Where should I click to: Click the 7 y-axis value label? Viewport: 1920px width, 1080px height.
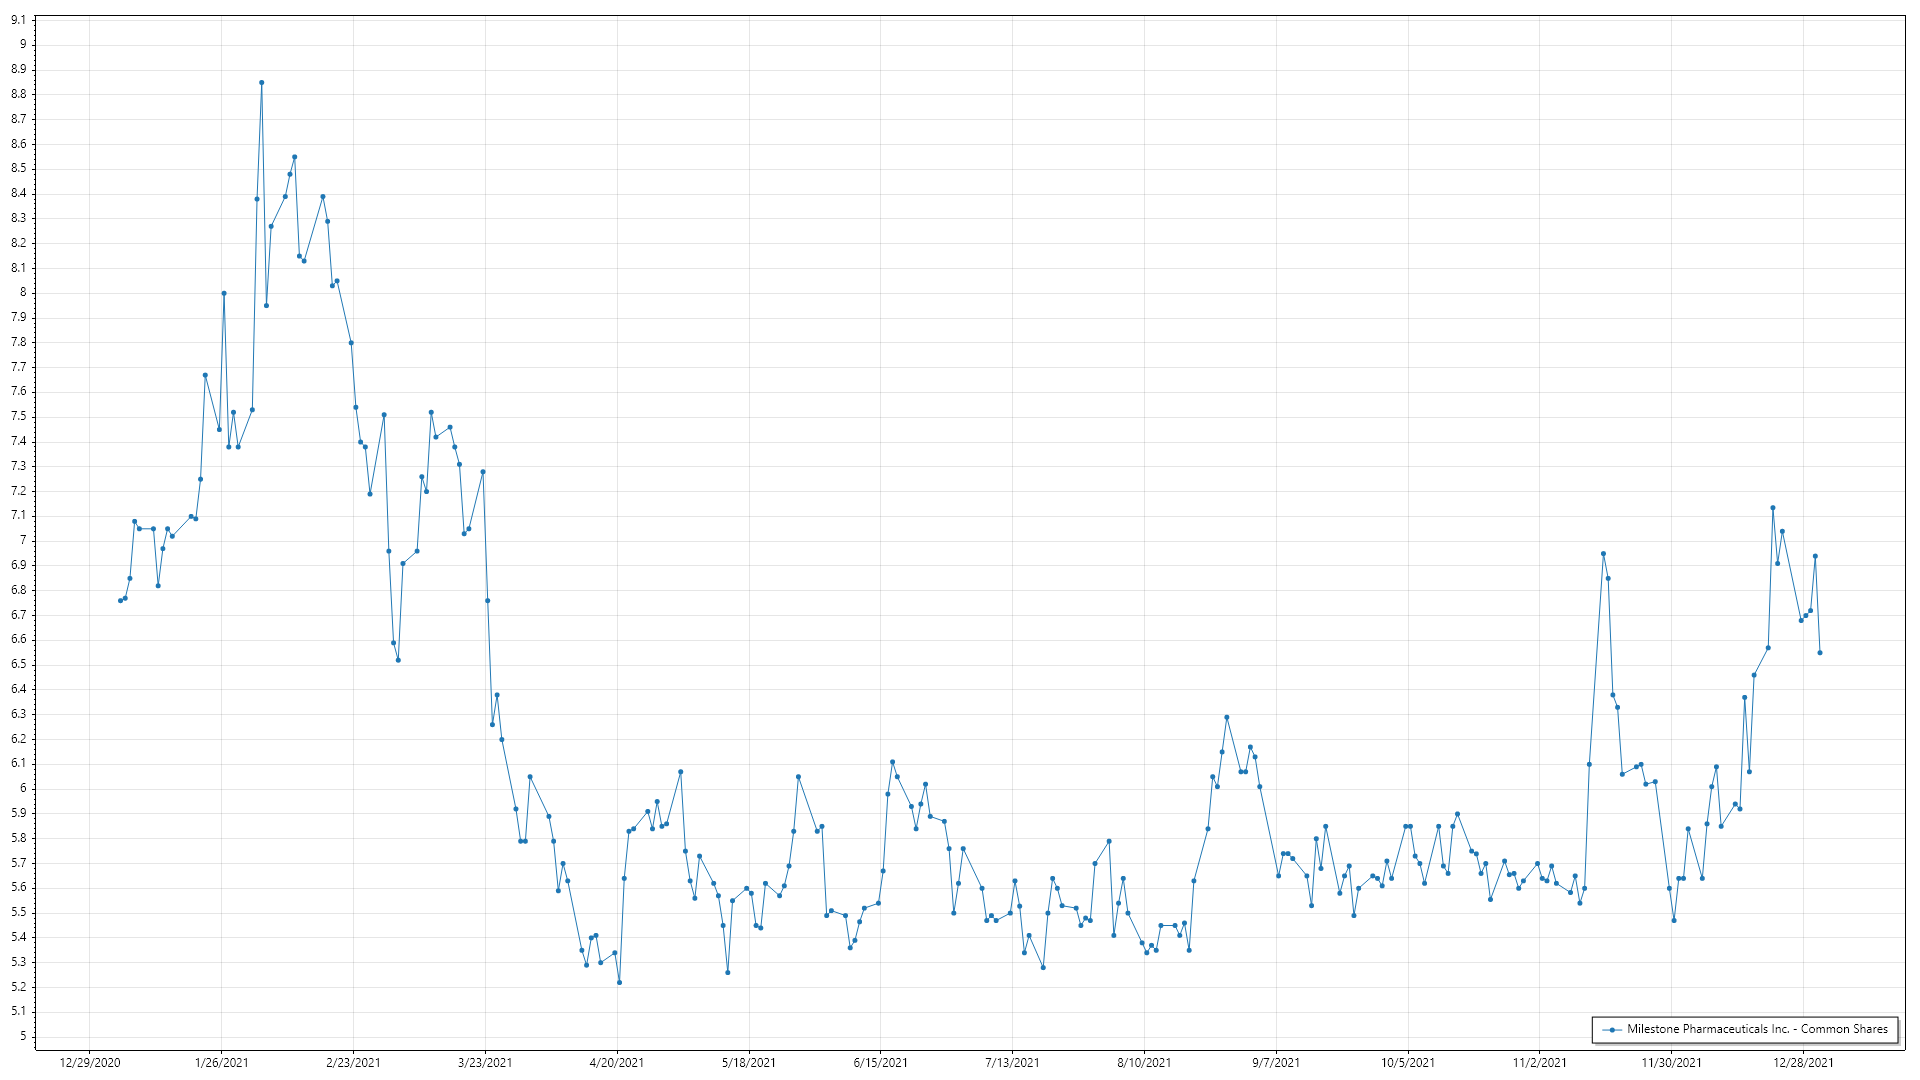[x=22, y=540]
